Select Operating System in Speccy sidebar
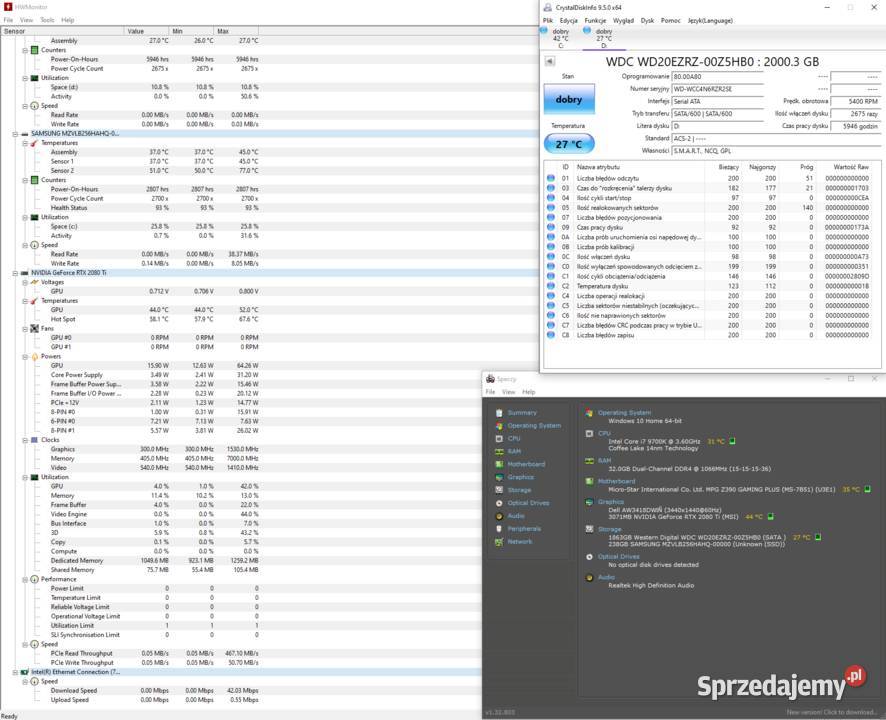The width and height of the screenshot is (886, 720). 534,426
